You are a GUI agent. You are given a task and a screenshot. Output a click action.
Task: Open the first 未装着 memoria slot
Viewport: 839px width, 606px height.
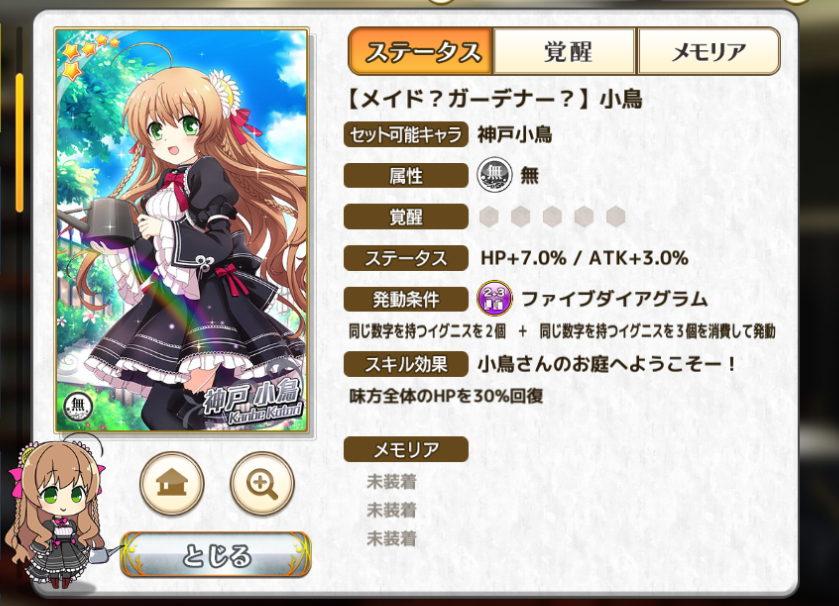[392, 482]
